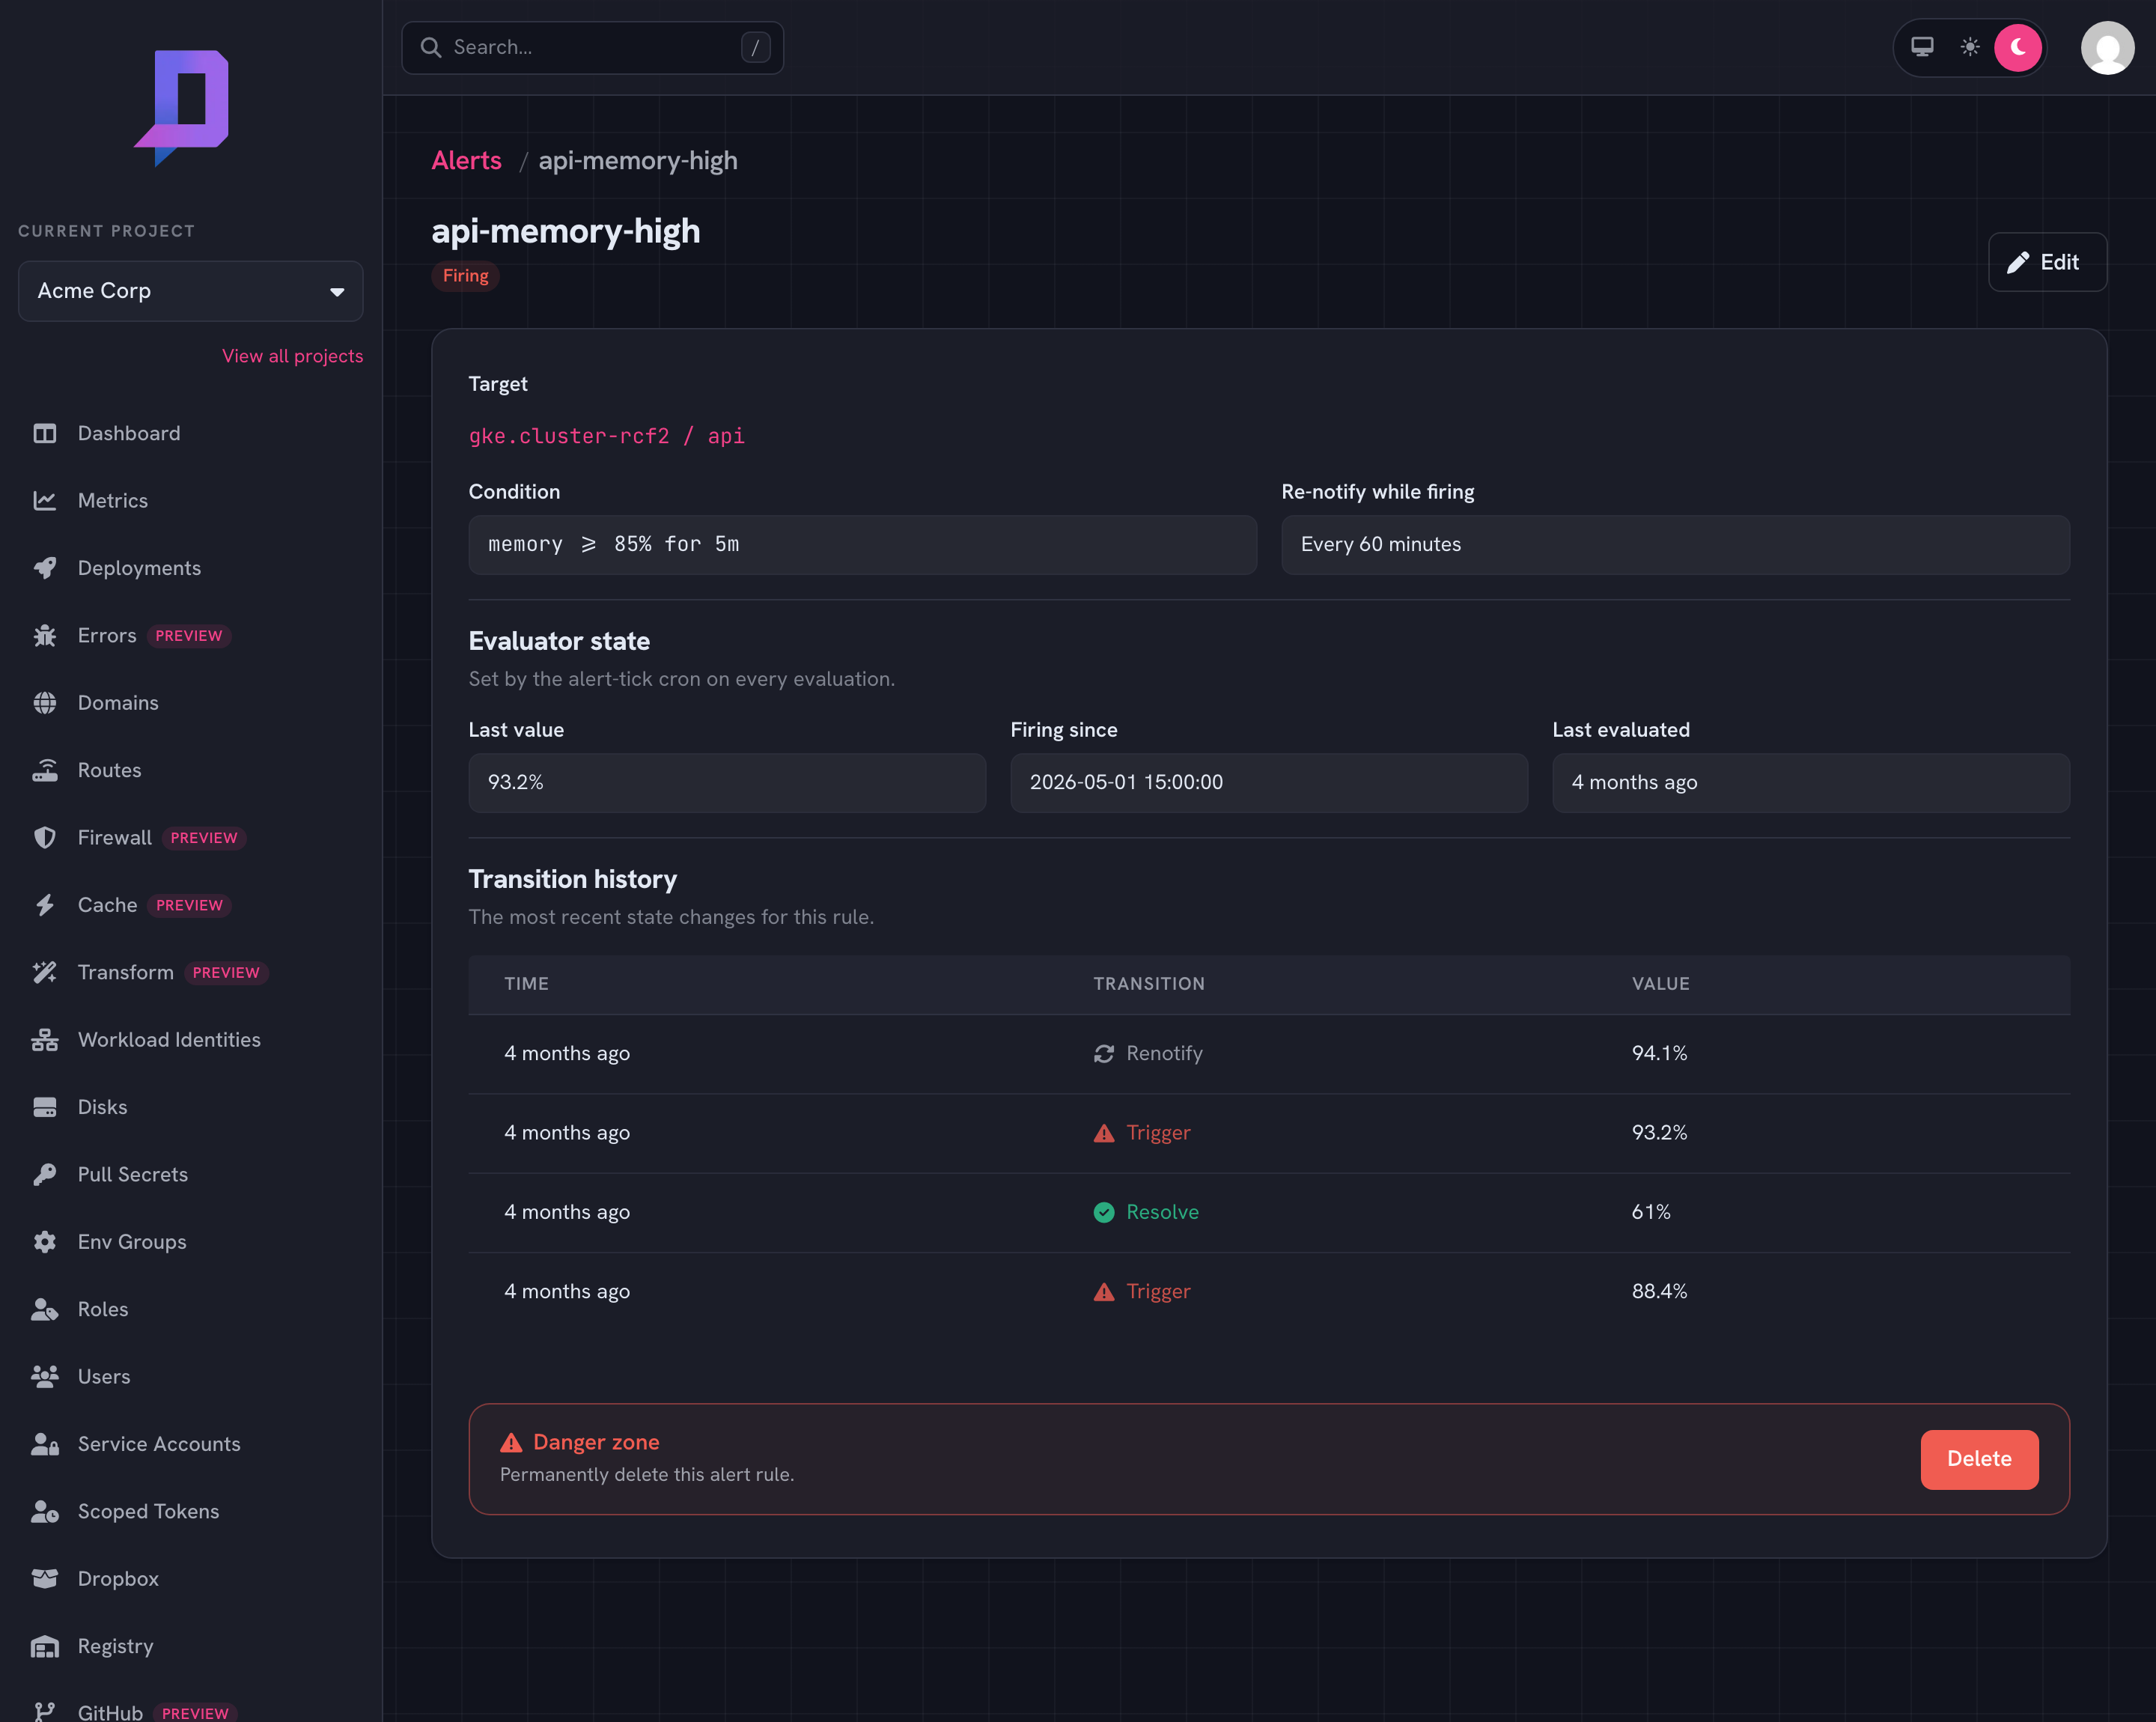
Task: Click warning icon in 93.2% Trigger row
Action: click(1104, 1133)
